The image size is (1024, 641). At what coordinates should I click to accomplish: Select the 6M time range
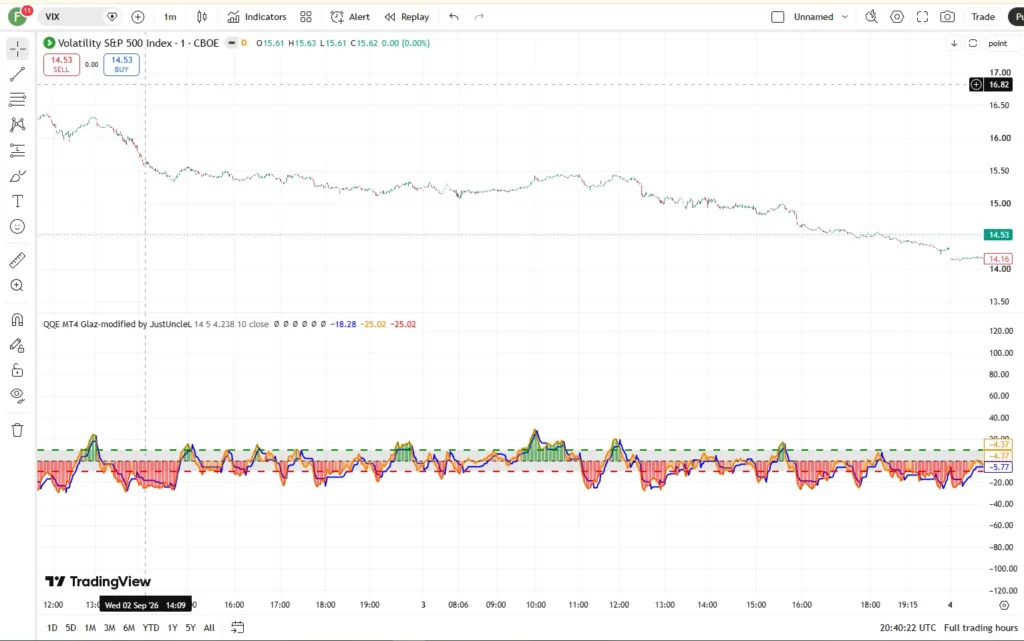point(129,627)
